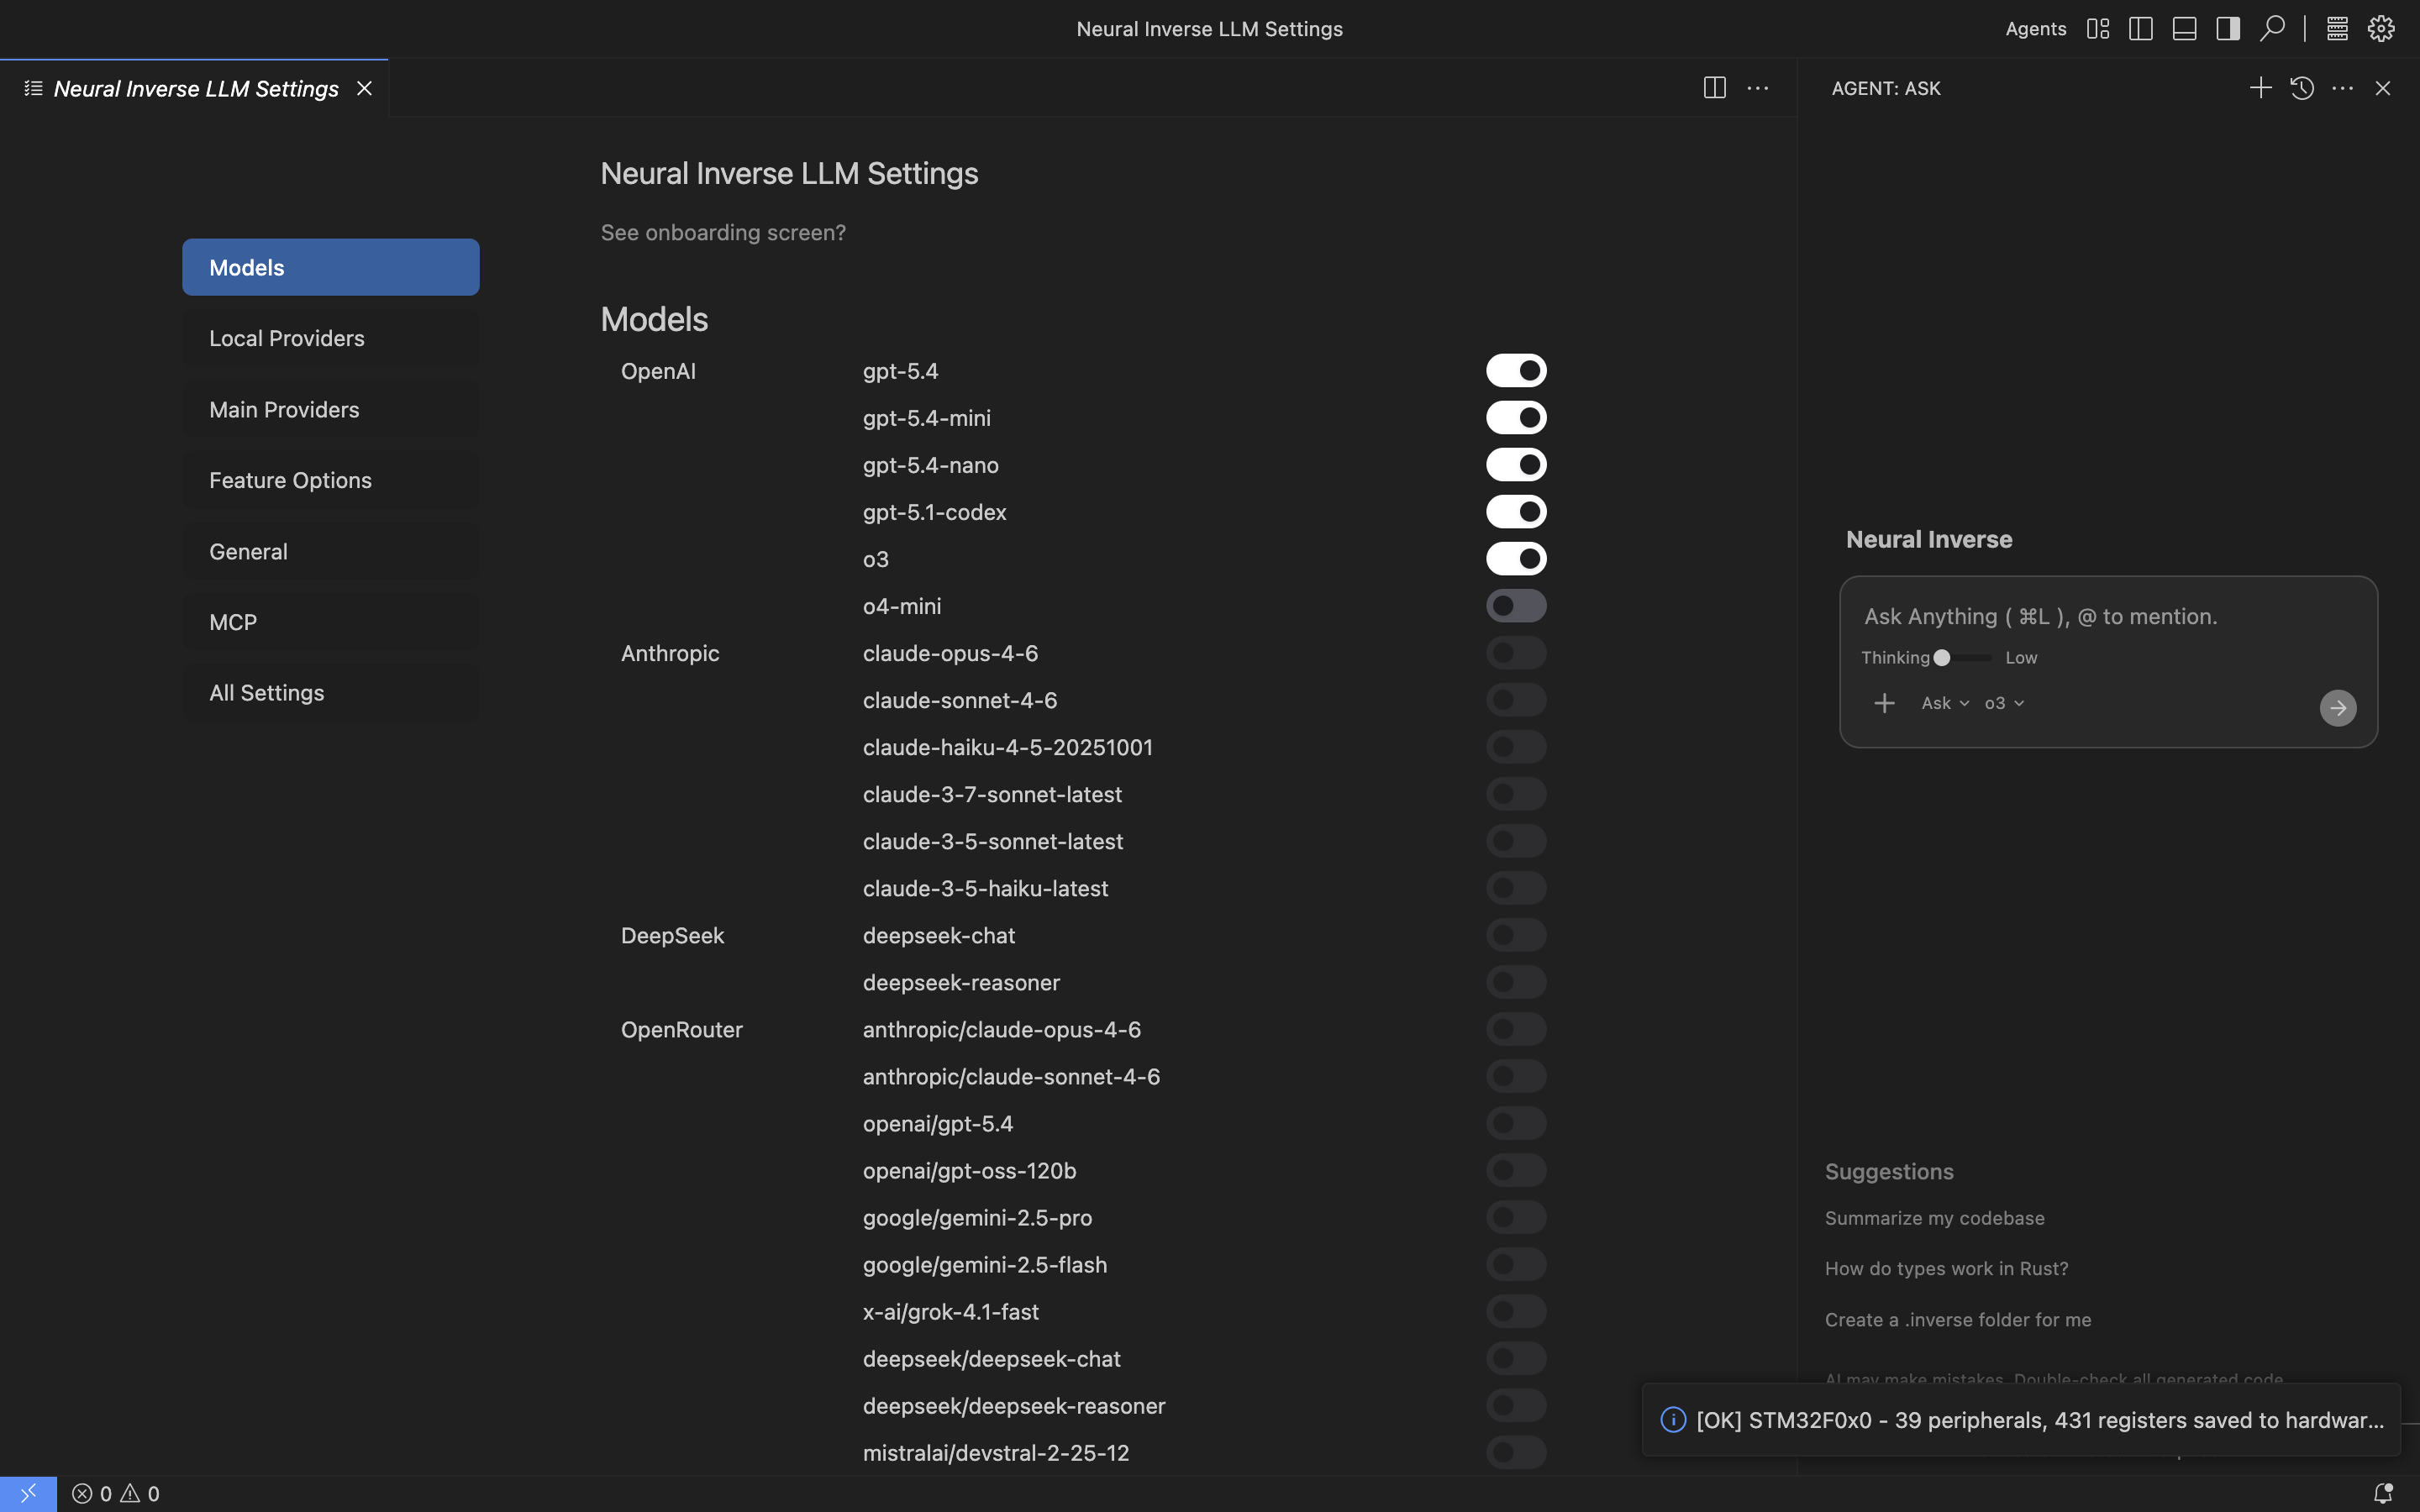Screen dimensions: 2420x1512
Task: Click the add attachment plus in chat input
Action: pyautogui.click(x=1884, y=703)
